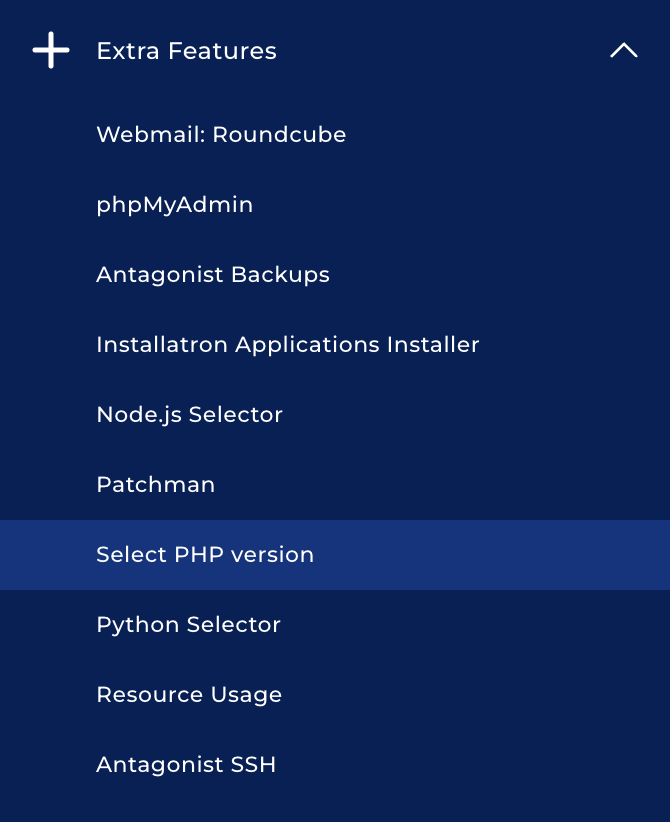This screenshot has height=822, width=670.
Task: Open Antagonist Backups
Action: 213,274
